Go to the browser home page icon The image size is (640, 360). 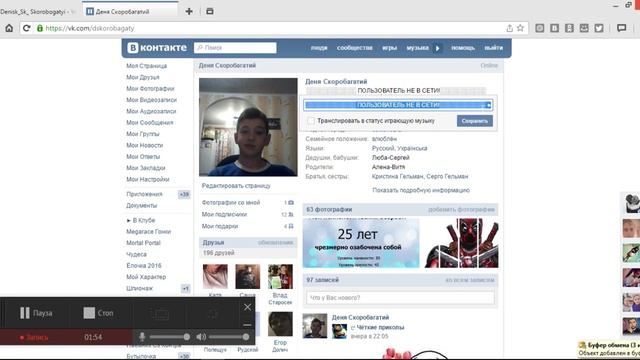[x=9, y=28]
